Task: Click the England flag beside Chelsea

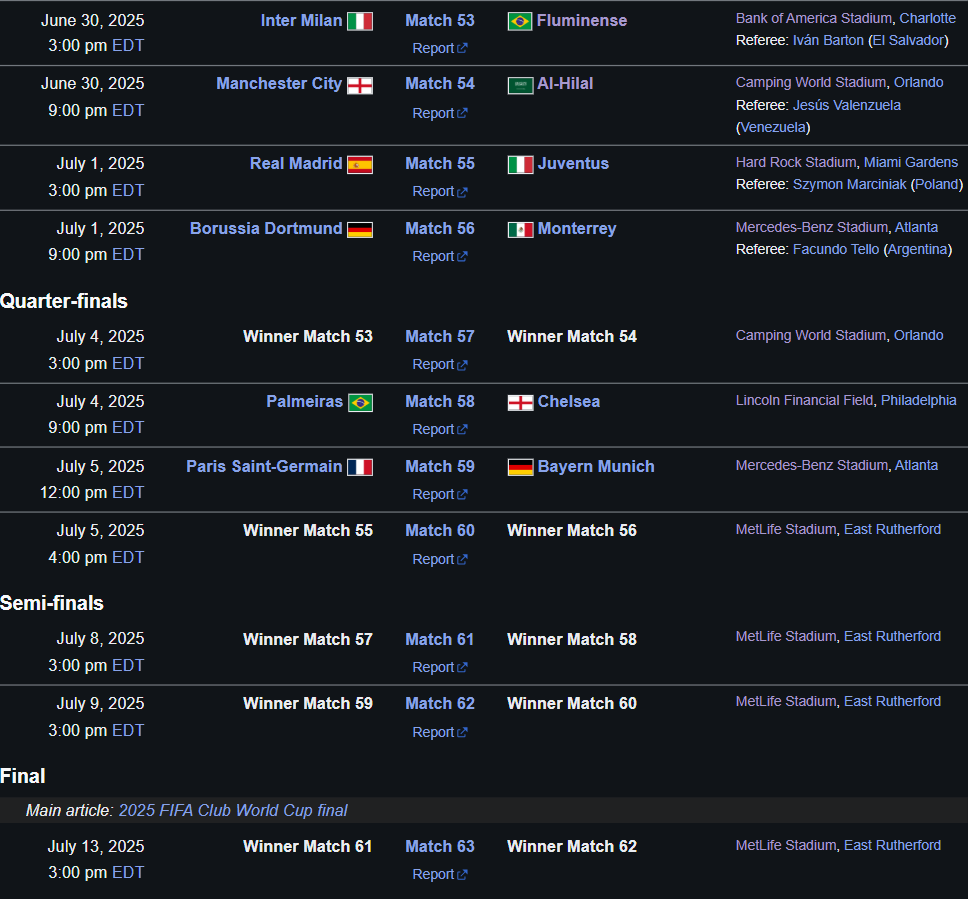Action: pyautogui.click(x=520, y=403)
